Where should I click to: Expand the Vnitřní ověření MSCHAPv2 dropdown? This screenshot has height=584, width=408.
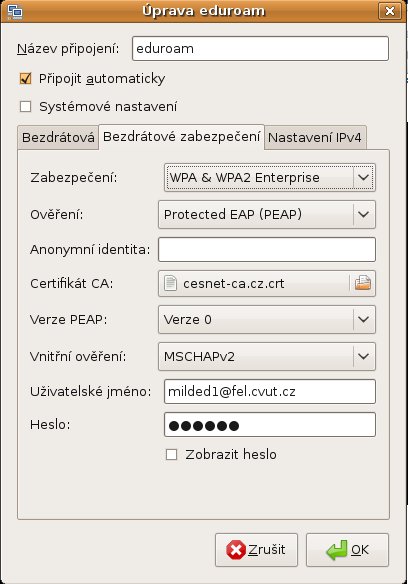[x=267, y=356]
